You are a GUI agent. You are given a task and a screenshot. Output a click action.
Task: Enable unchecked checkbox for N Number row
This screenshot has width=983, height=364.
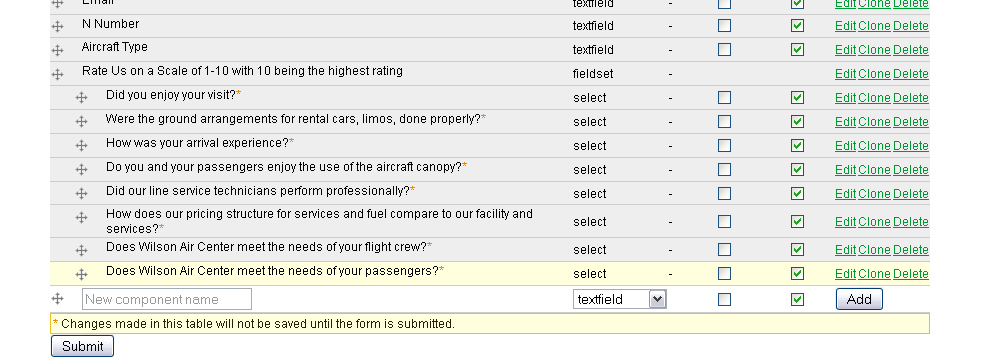(x=724, y=26)
